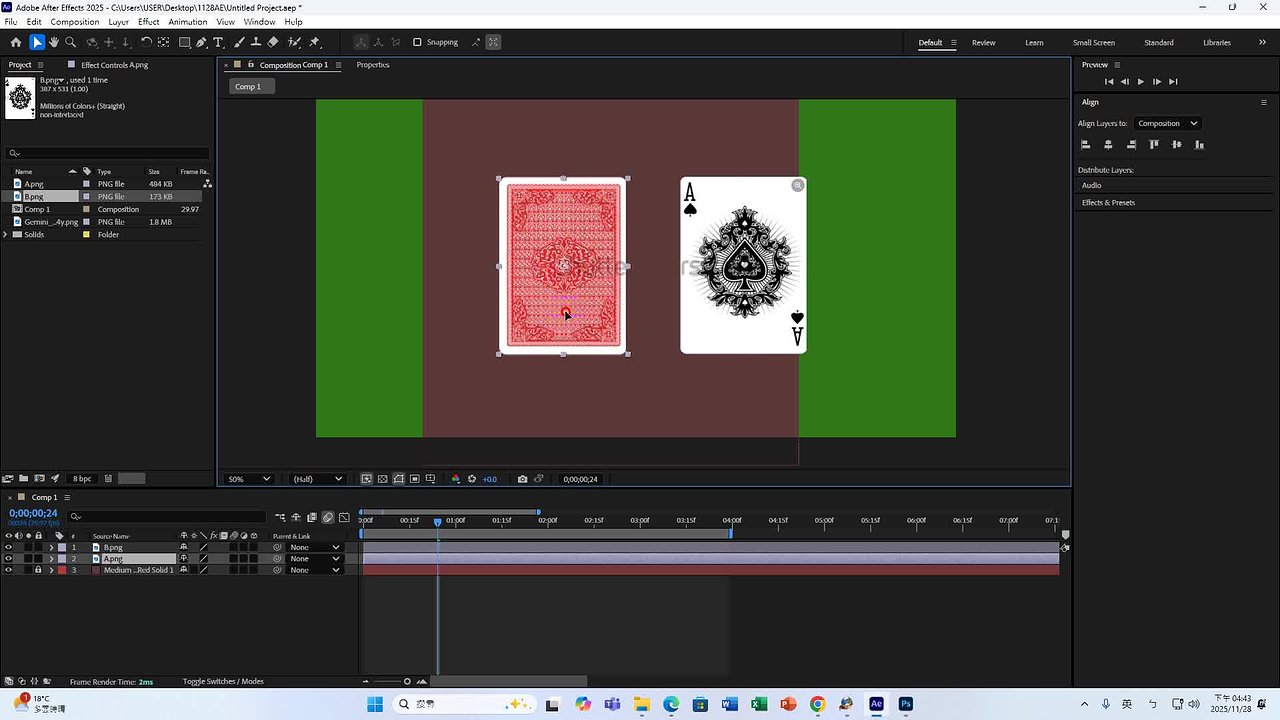
Task: Unlock the Medium Red Solid 1 layer
Action: click(x=38, y=569)
